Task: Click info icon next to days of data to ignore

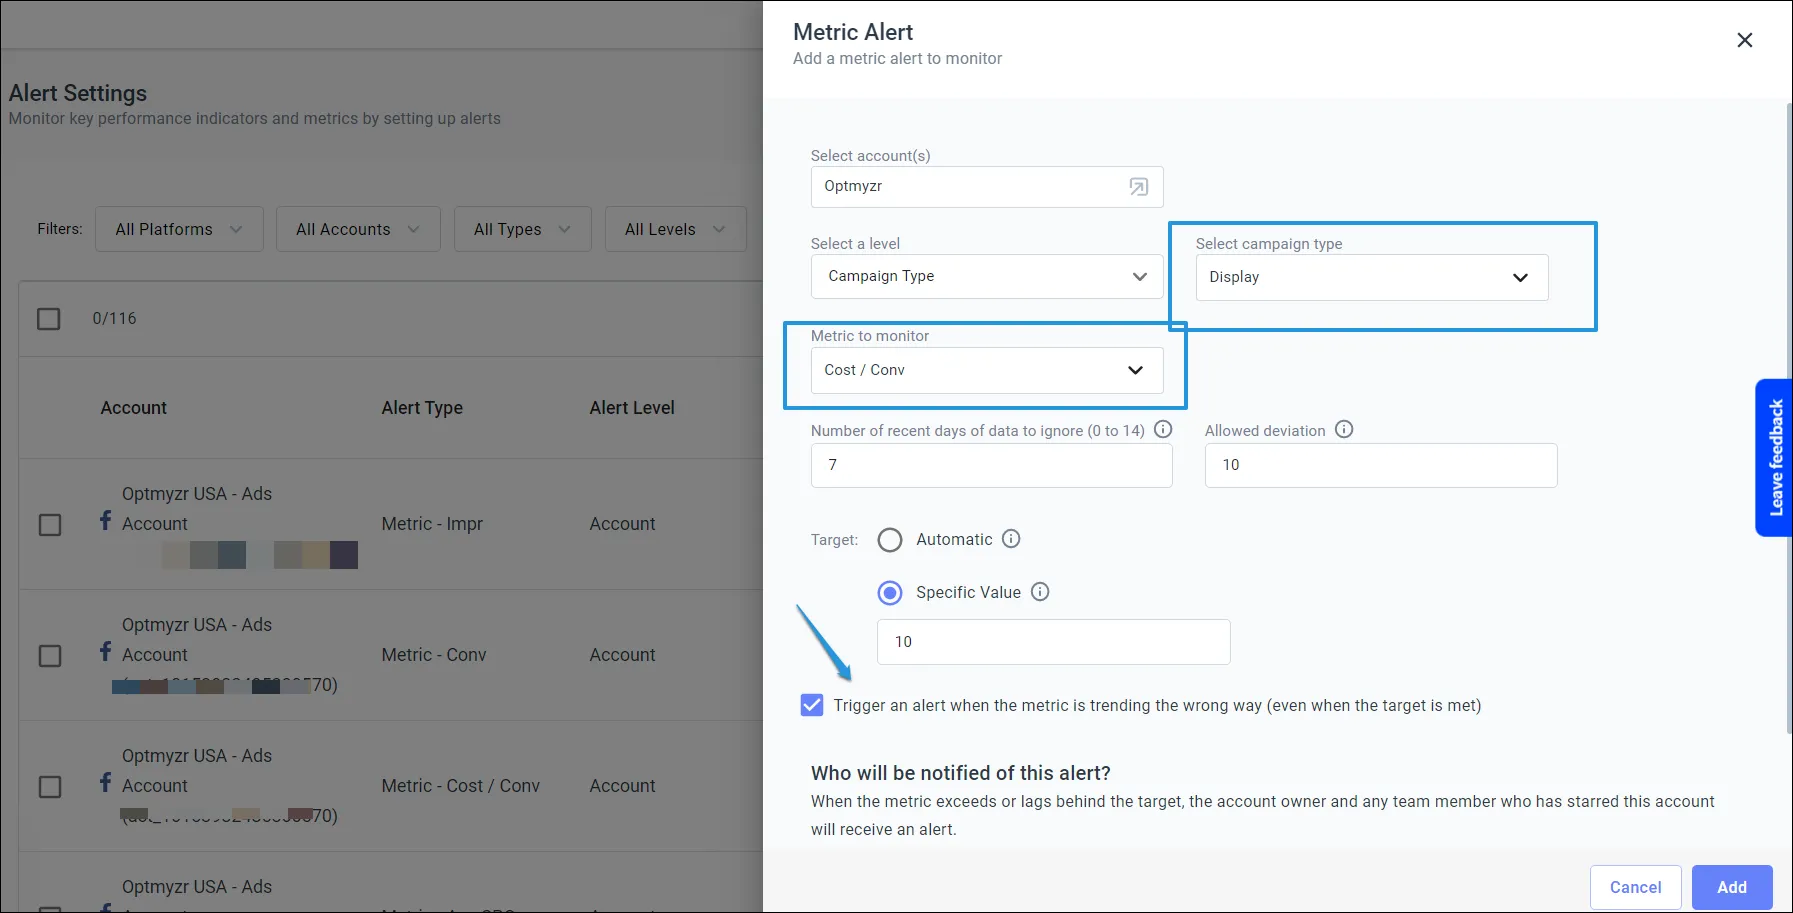Action: click(1163, 429)
